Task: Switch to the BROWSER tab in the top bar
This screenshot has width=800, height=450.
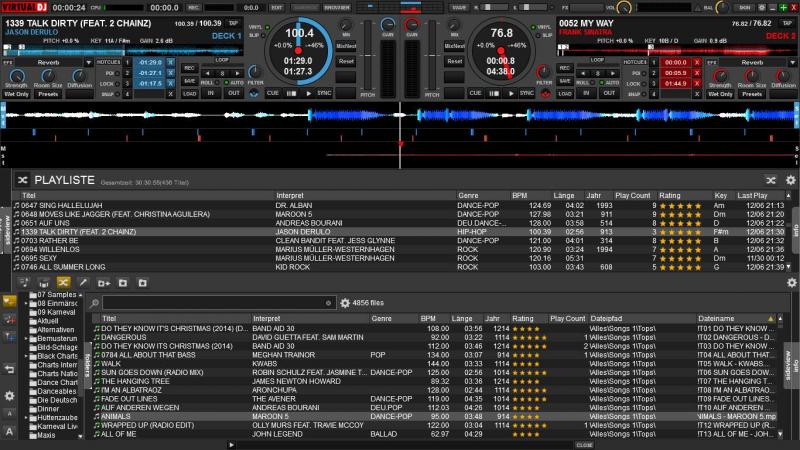Action: [337, 8]
